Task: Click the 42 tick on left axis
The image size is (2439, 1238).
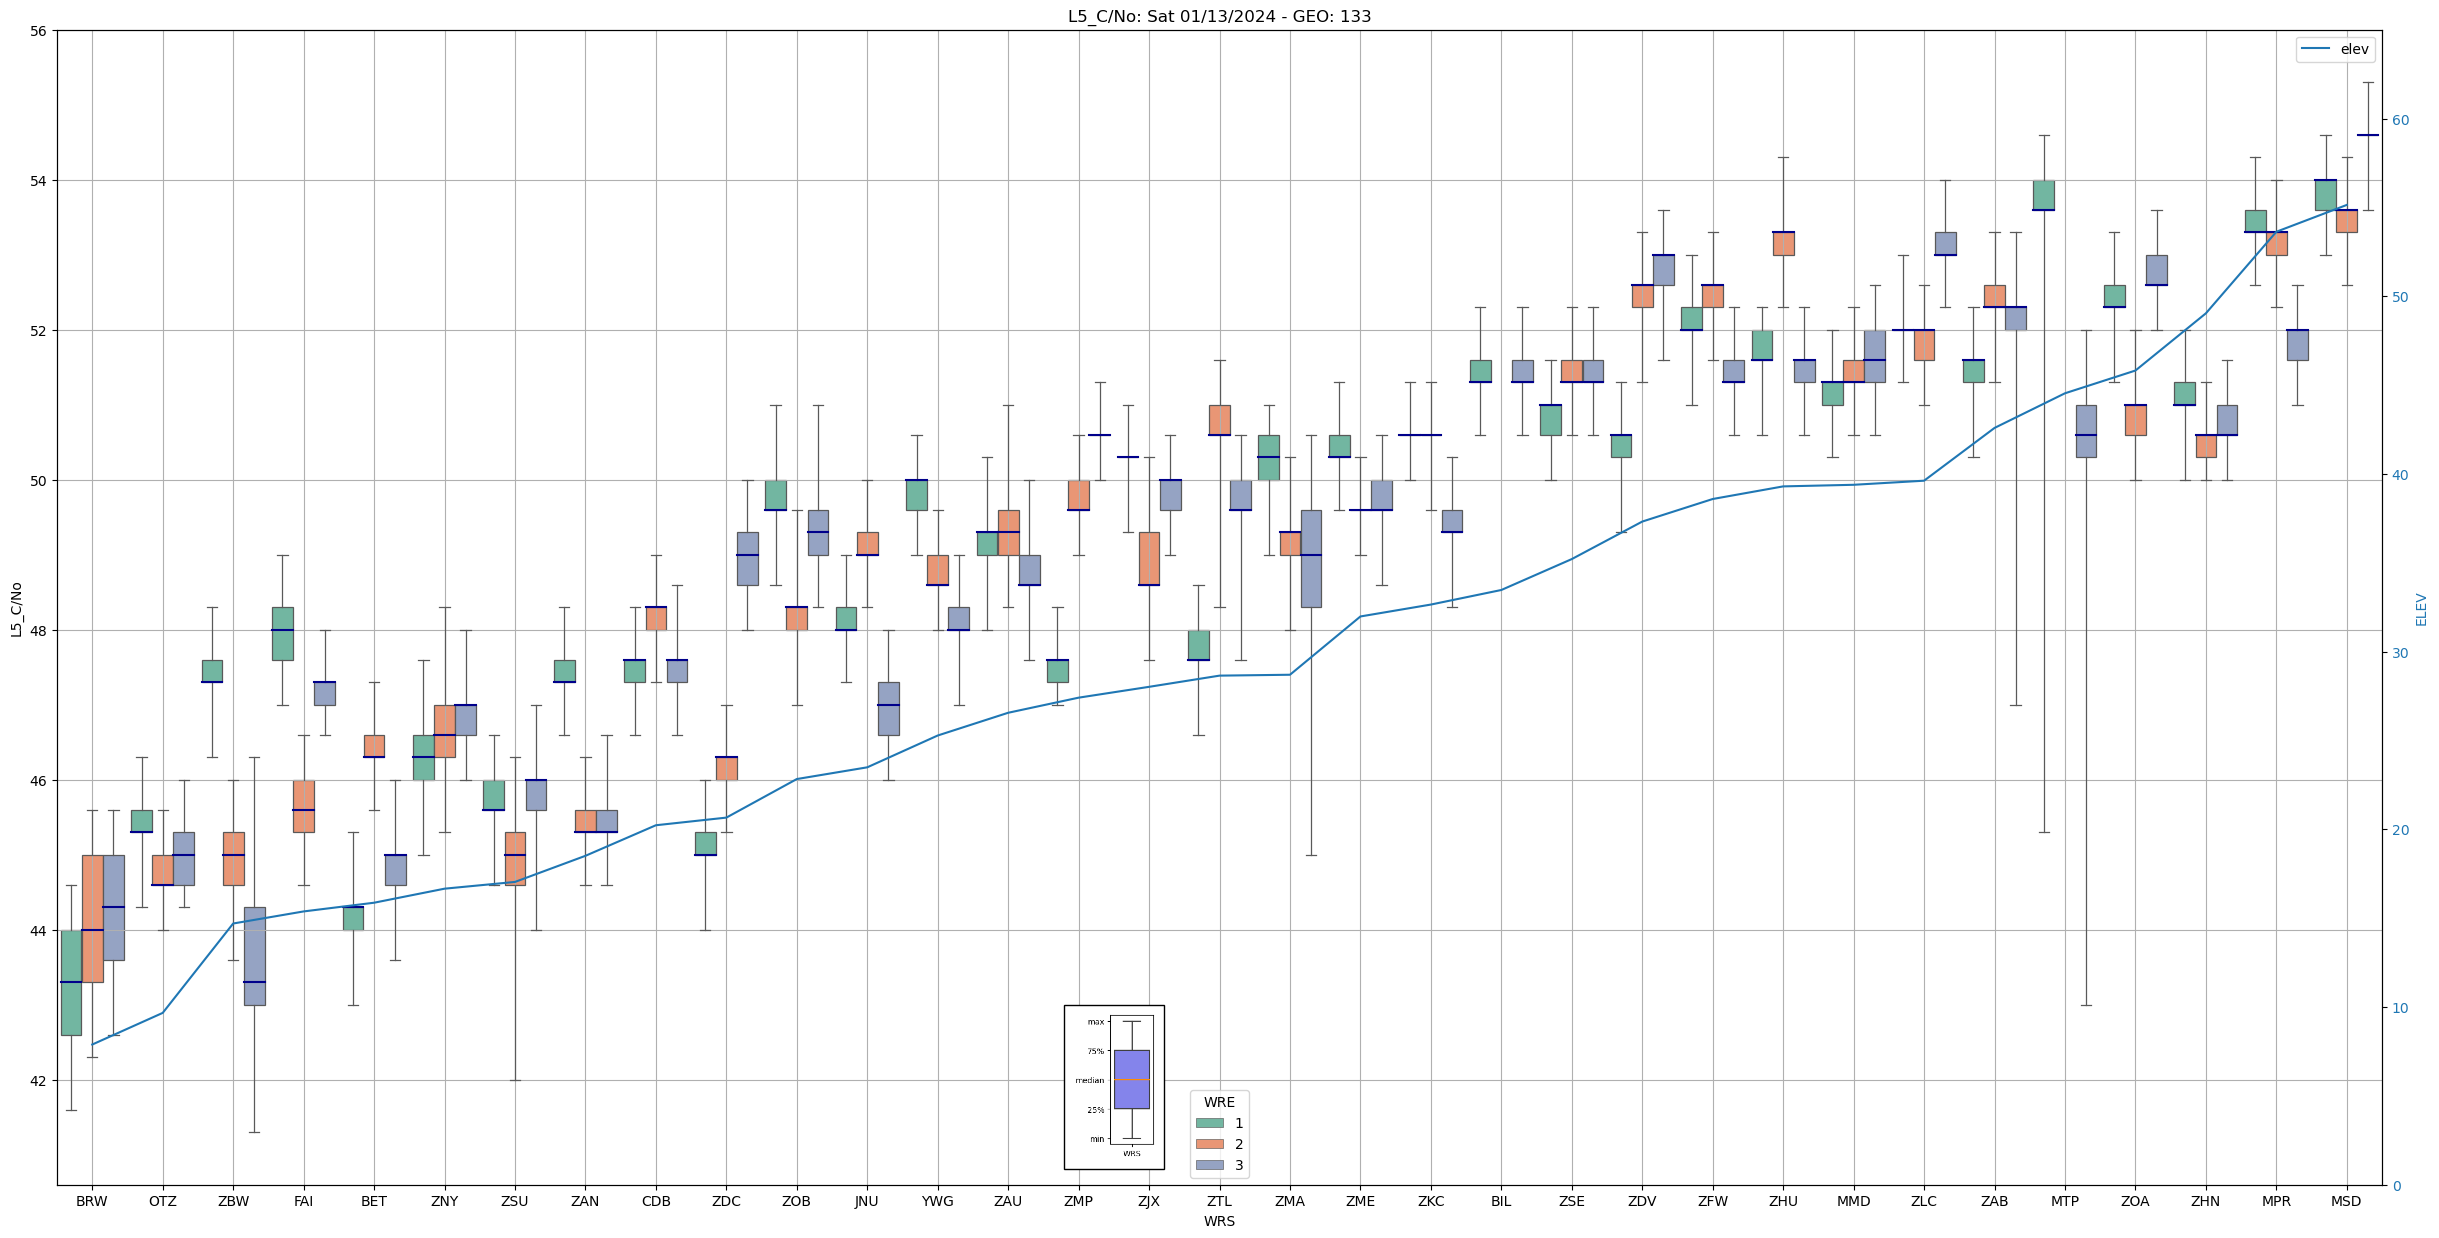Action: click(38, 1081)
